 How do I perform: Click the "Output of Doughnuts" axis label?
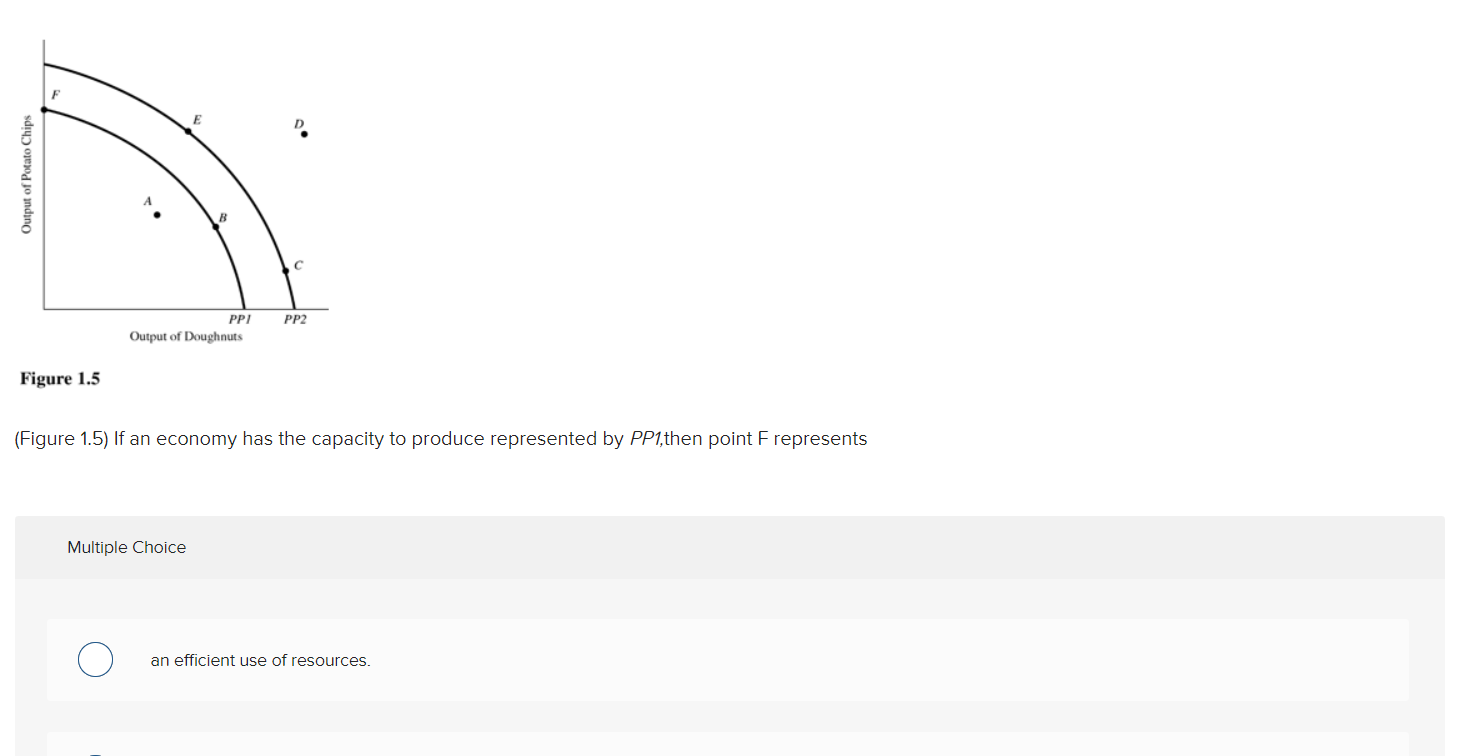pyautogui.click(x=186, y=337)
